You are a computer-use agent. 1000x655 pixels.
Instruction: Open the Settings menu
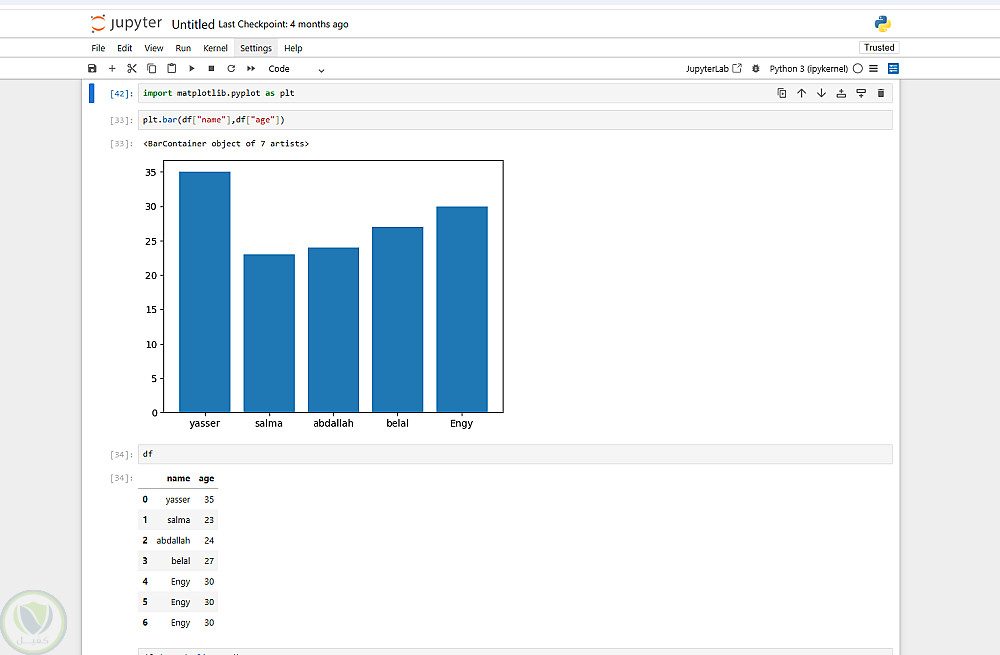(256, 48)
